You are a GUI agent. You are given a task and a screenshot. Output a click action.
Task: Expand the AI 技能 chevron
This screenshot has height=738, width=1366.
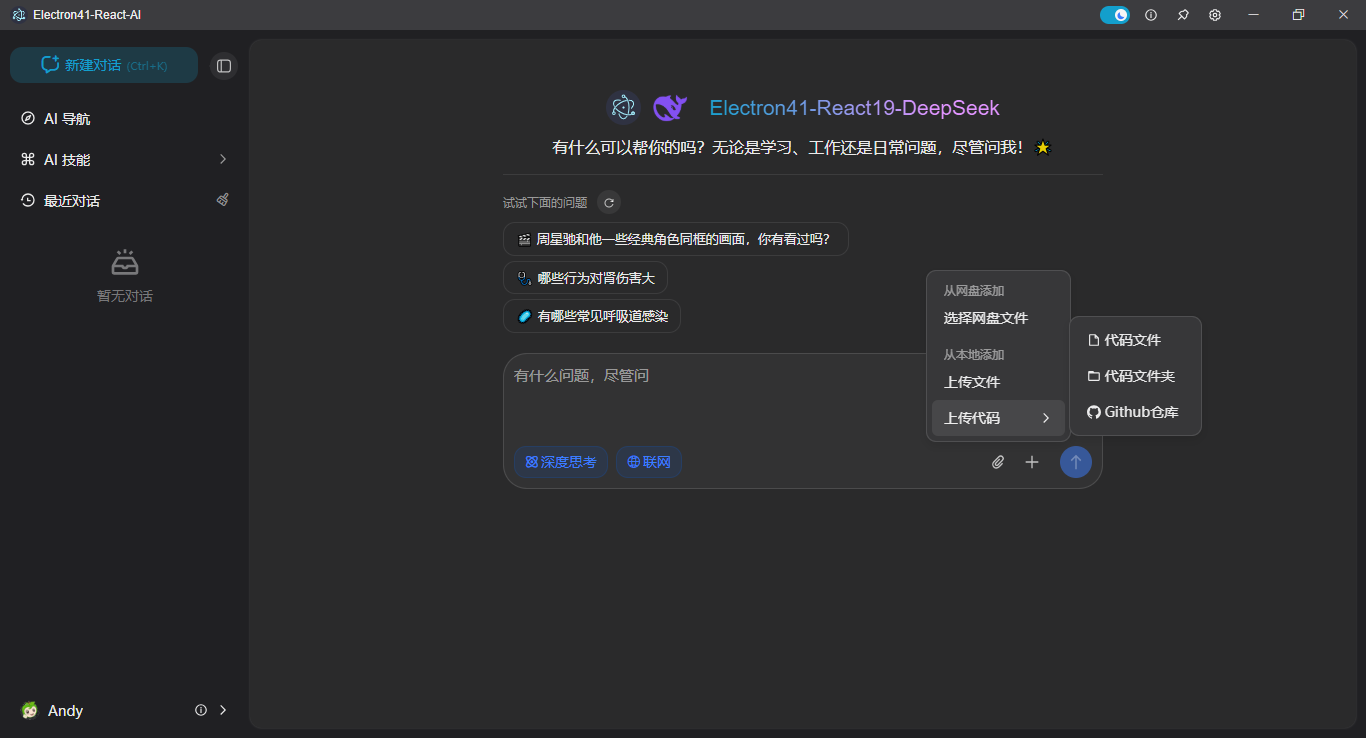tap(223, 159)
